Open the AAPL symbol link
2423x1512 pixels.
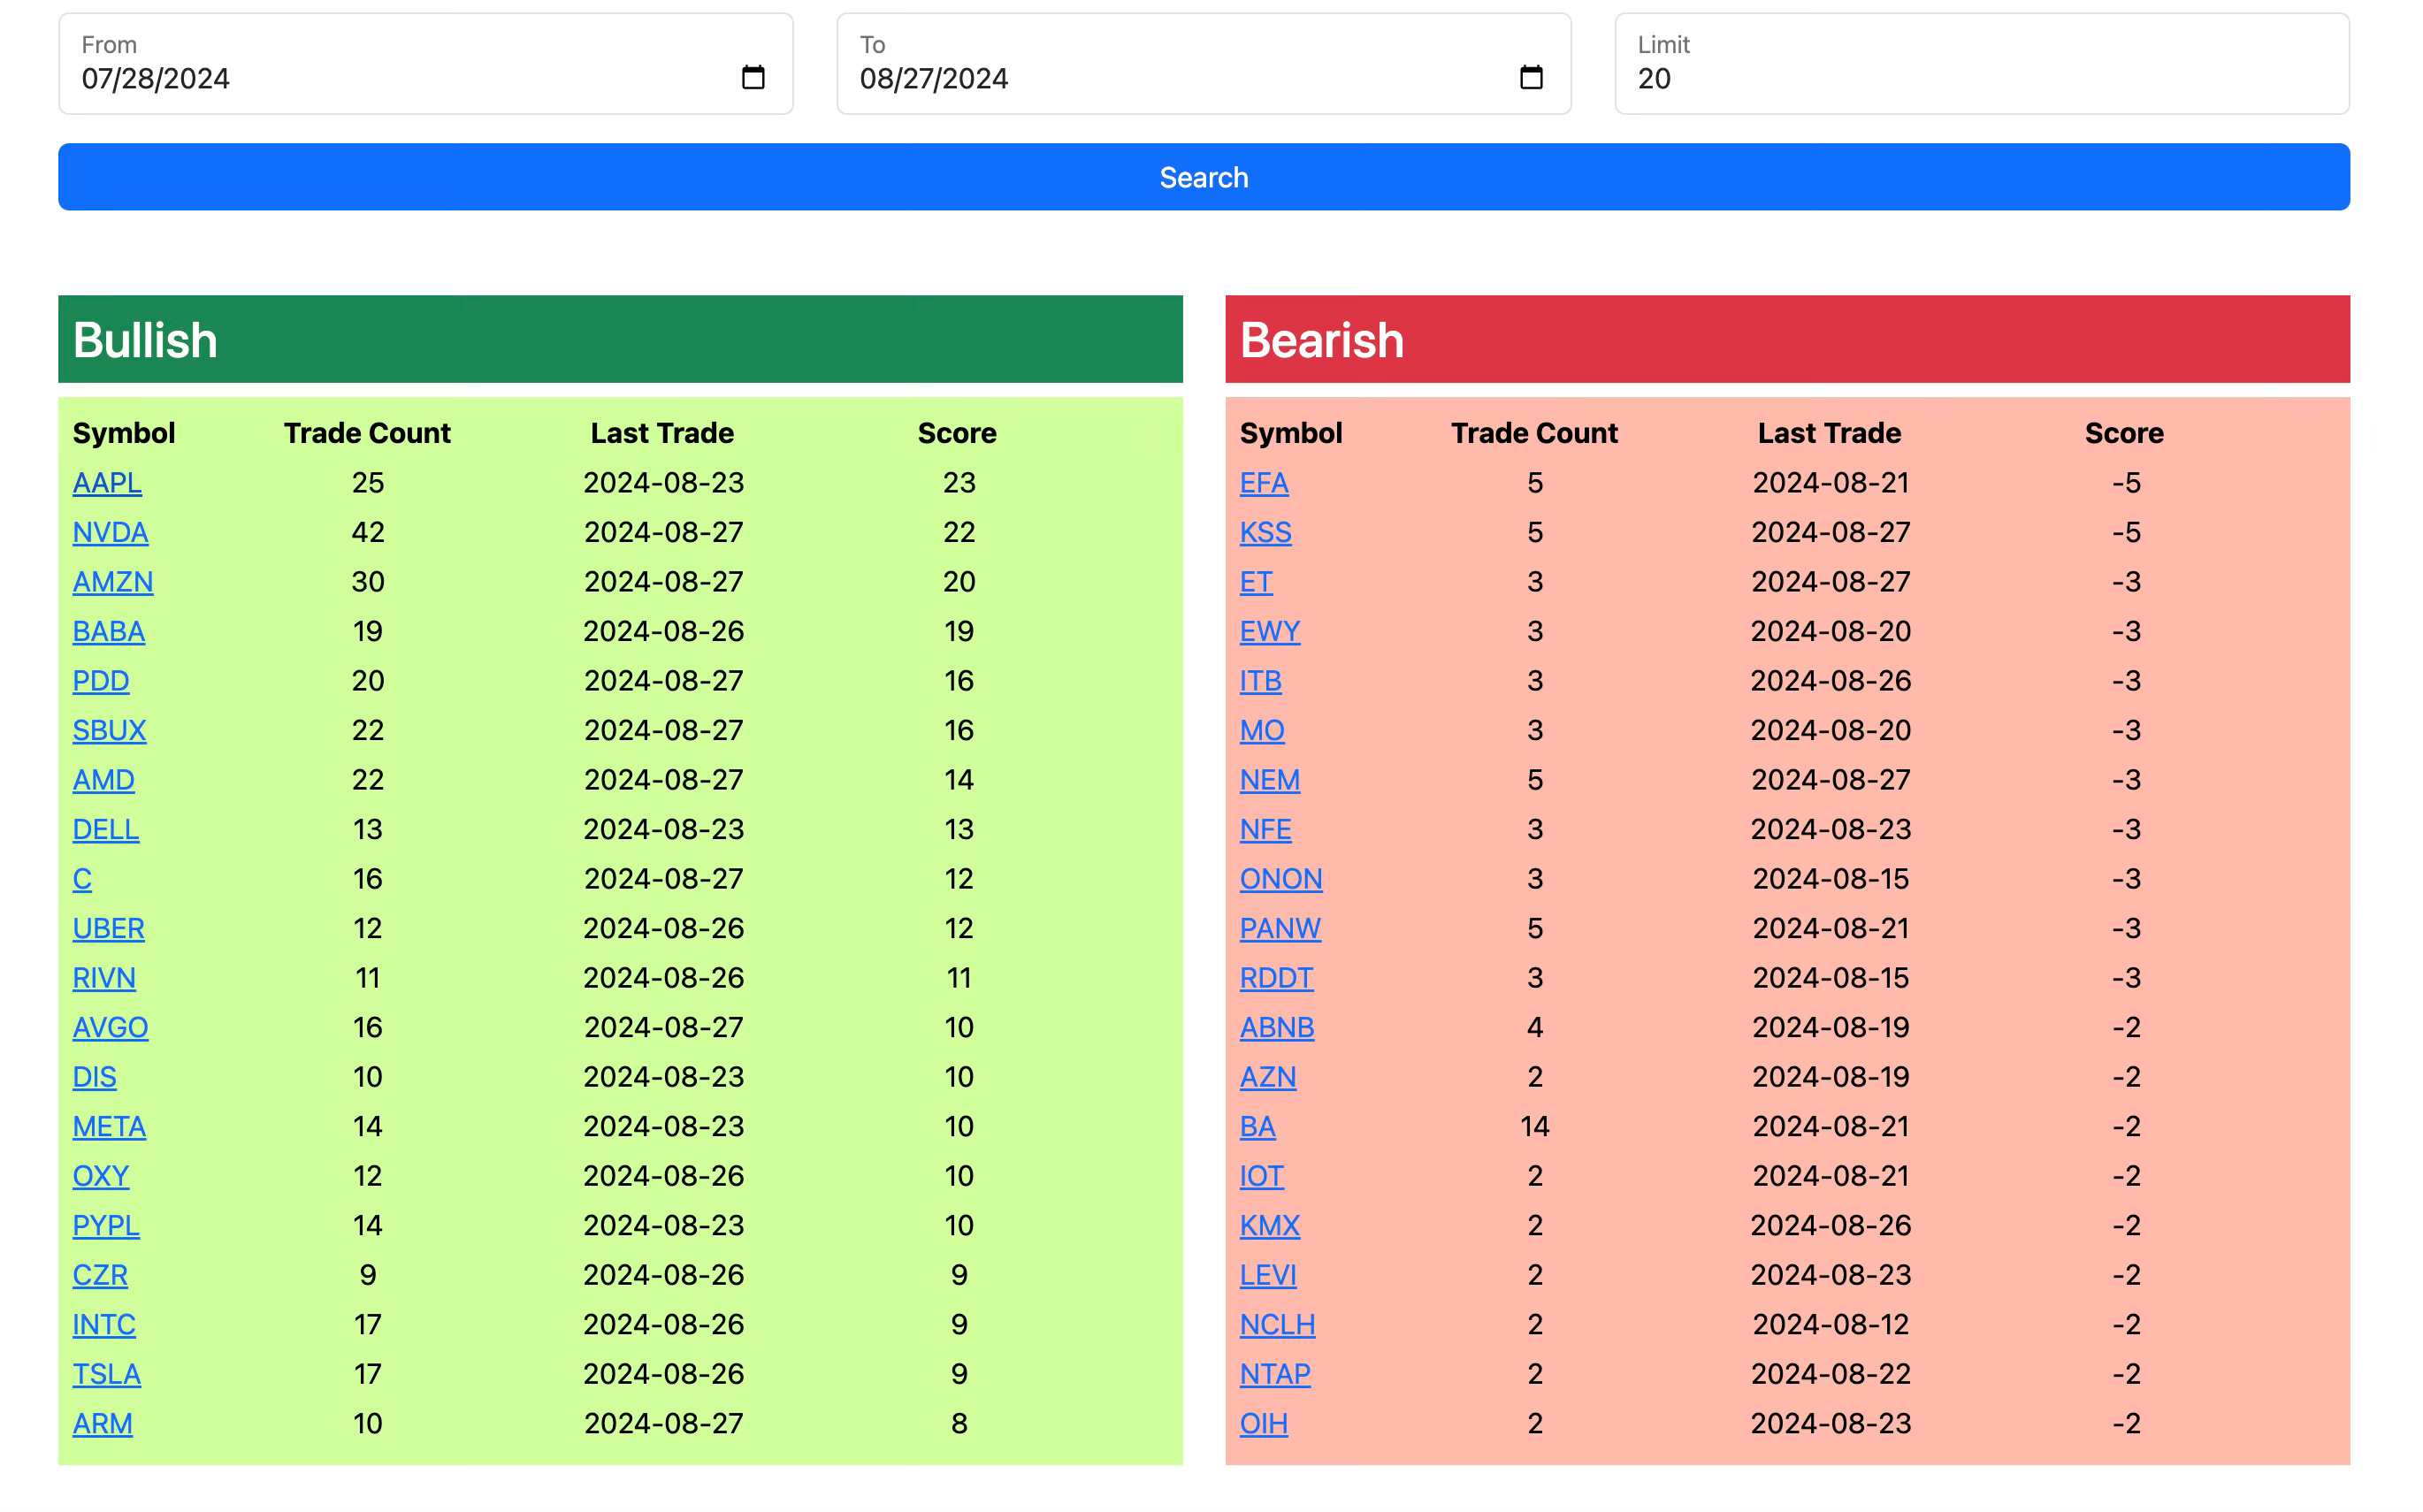tap(107, 483)
